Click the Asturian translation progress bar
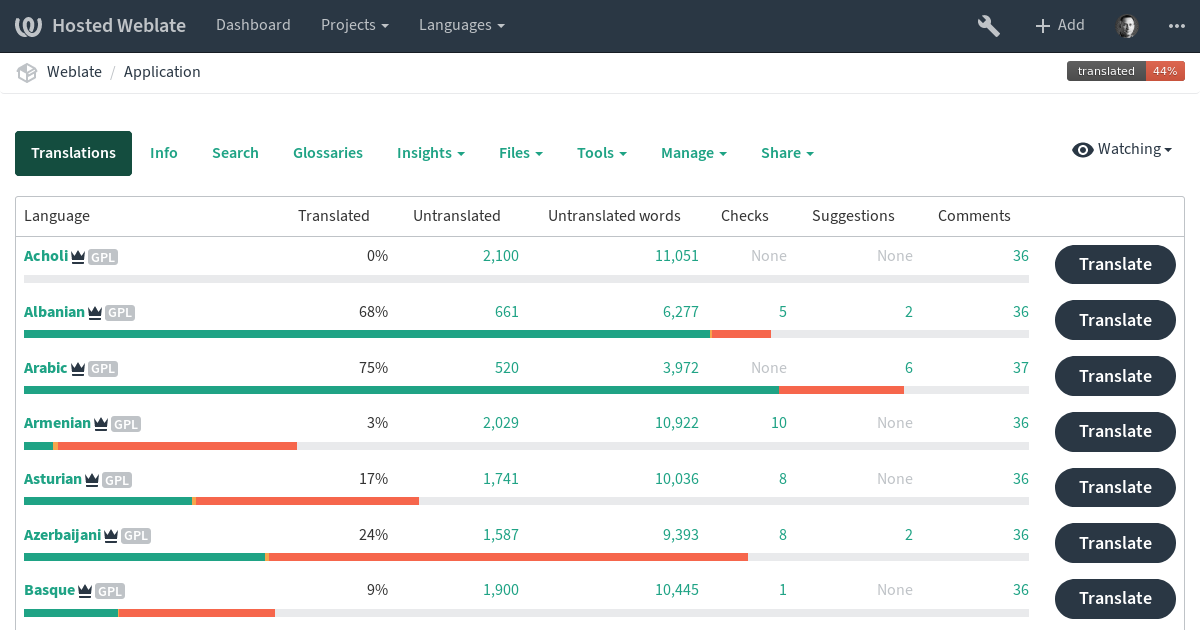Screen dimensions: 1200x630 click(x=526, y=501)
